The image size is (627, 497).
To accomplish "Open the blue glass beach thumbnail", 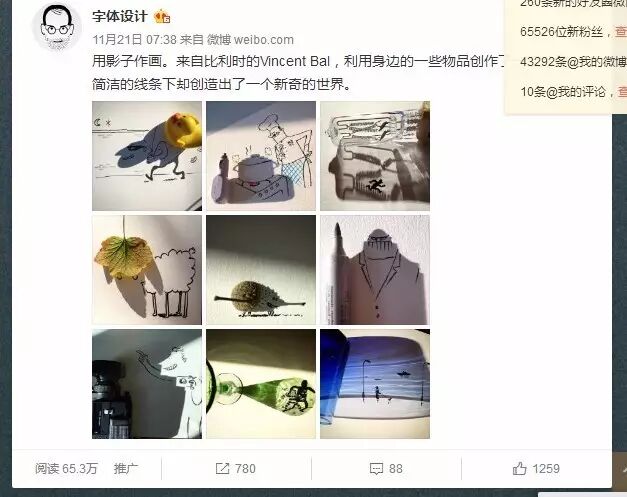I will tap(375, 384).
